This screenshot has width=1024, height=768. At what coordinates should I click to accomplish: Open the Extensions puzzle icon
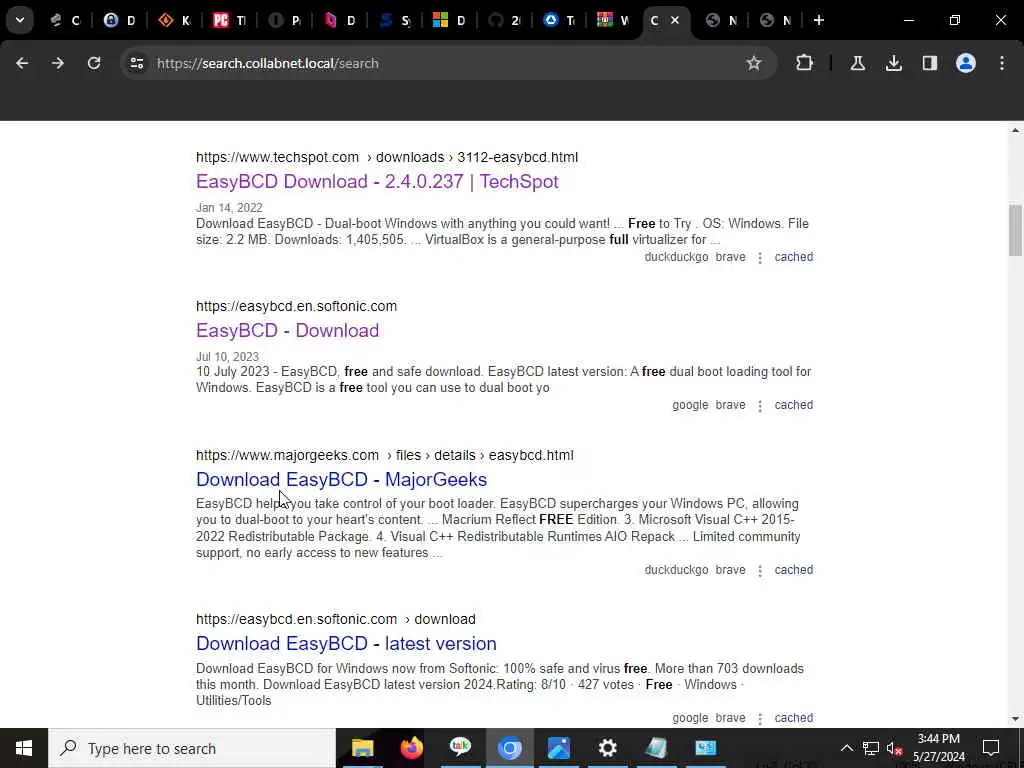pos(805,63)
